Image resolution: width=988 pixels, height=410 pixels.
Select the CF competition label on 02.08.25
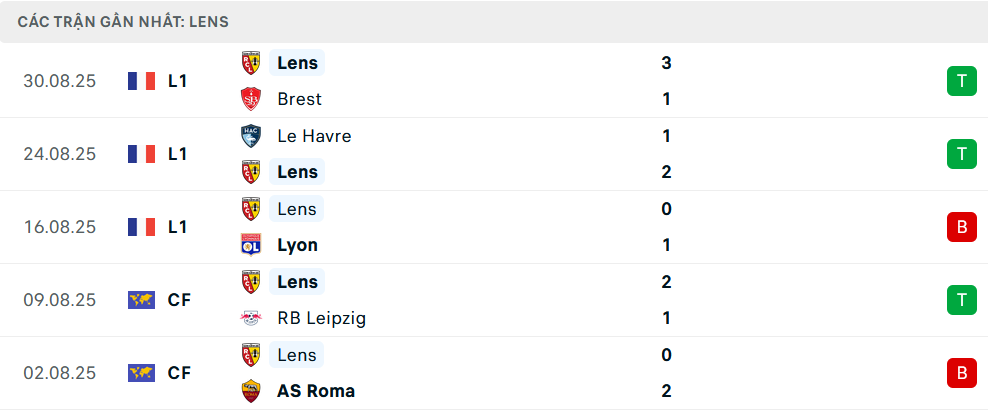click(179, 373)
